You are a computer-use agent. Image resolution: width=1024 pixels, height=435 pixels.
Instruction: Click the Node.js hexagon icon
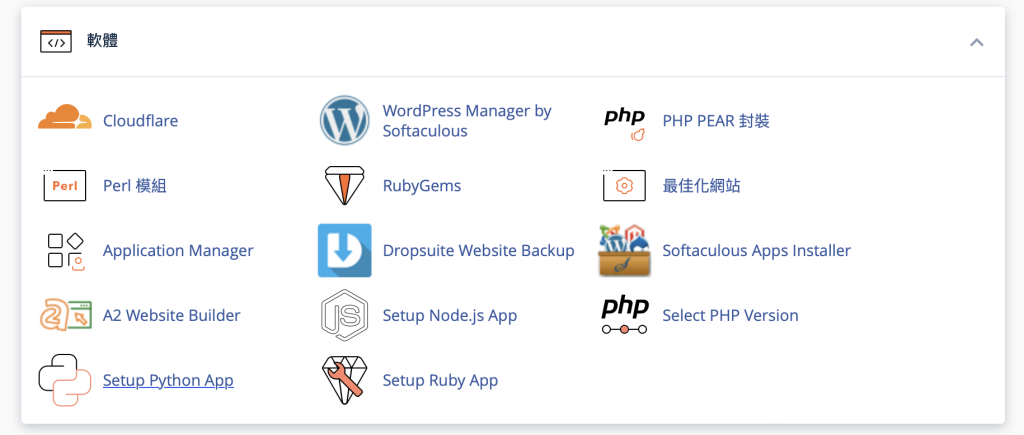coord(345,315)
